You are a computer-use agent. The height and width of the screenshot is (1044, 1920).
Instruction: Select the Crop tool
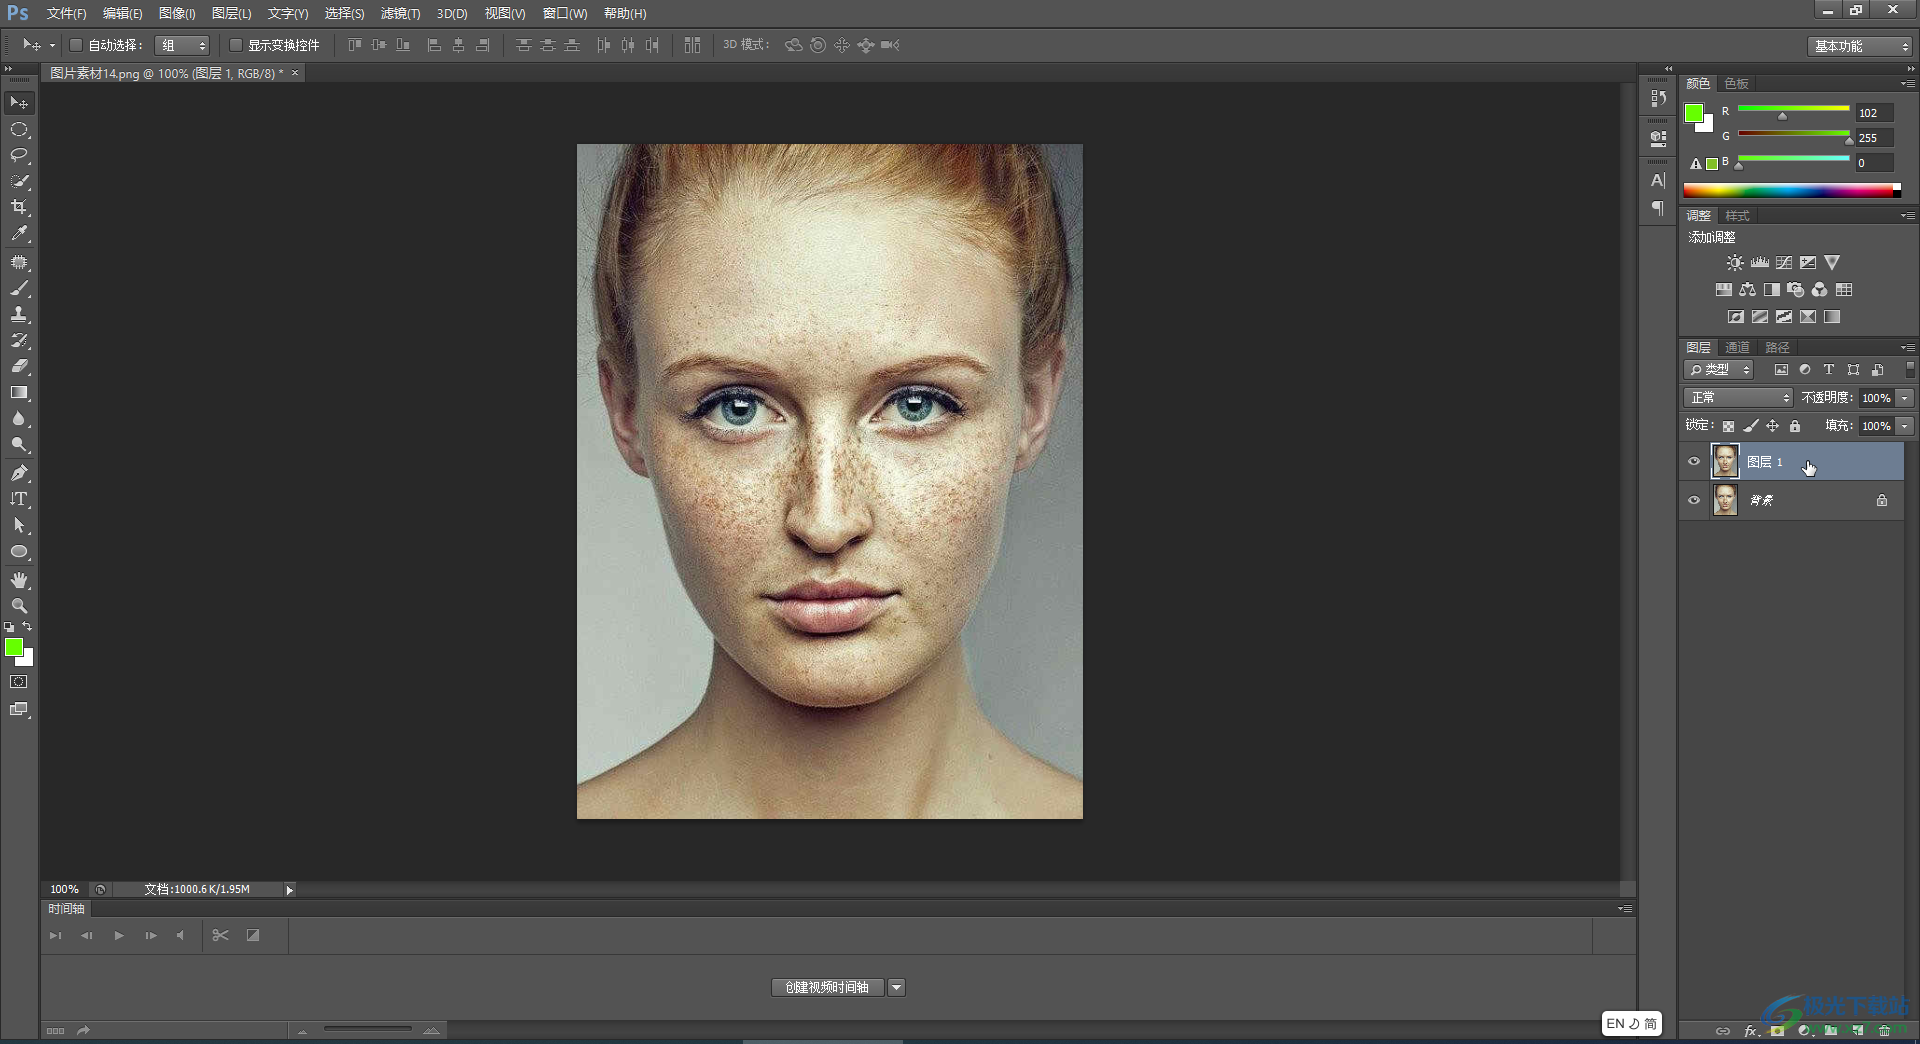(19, 207)
